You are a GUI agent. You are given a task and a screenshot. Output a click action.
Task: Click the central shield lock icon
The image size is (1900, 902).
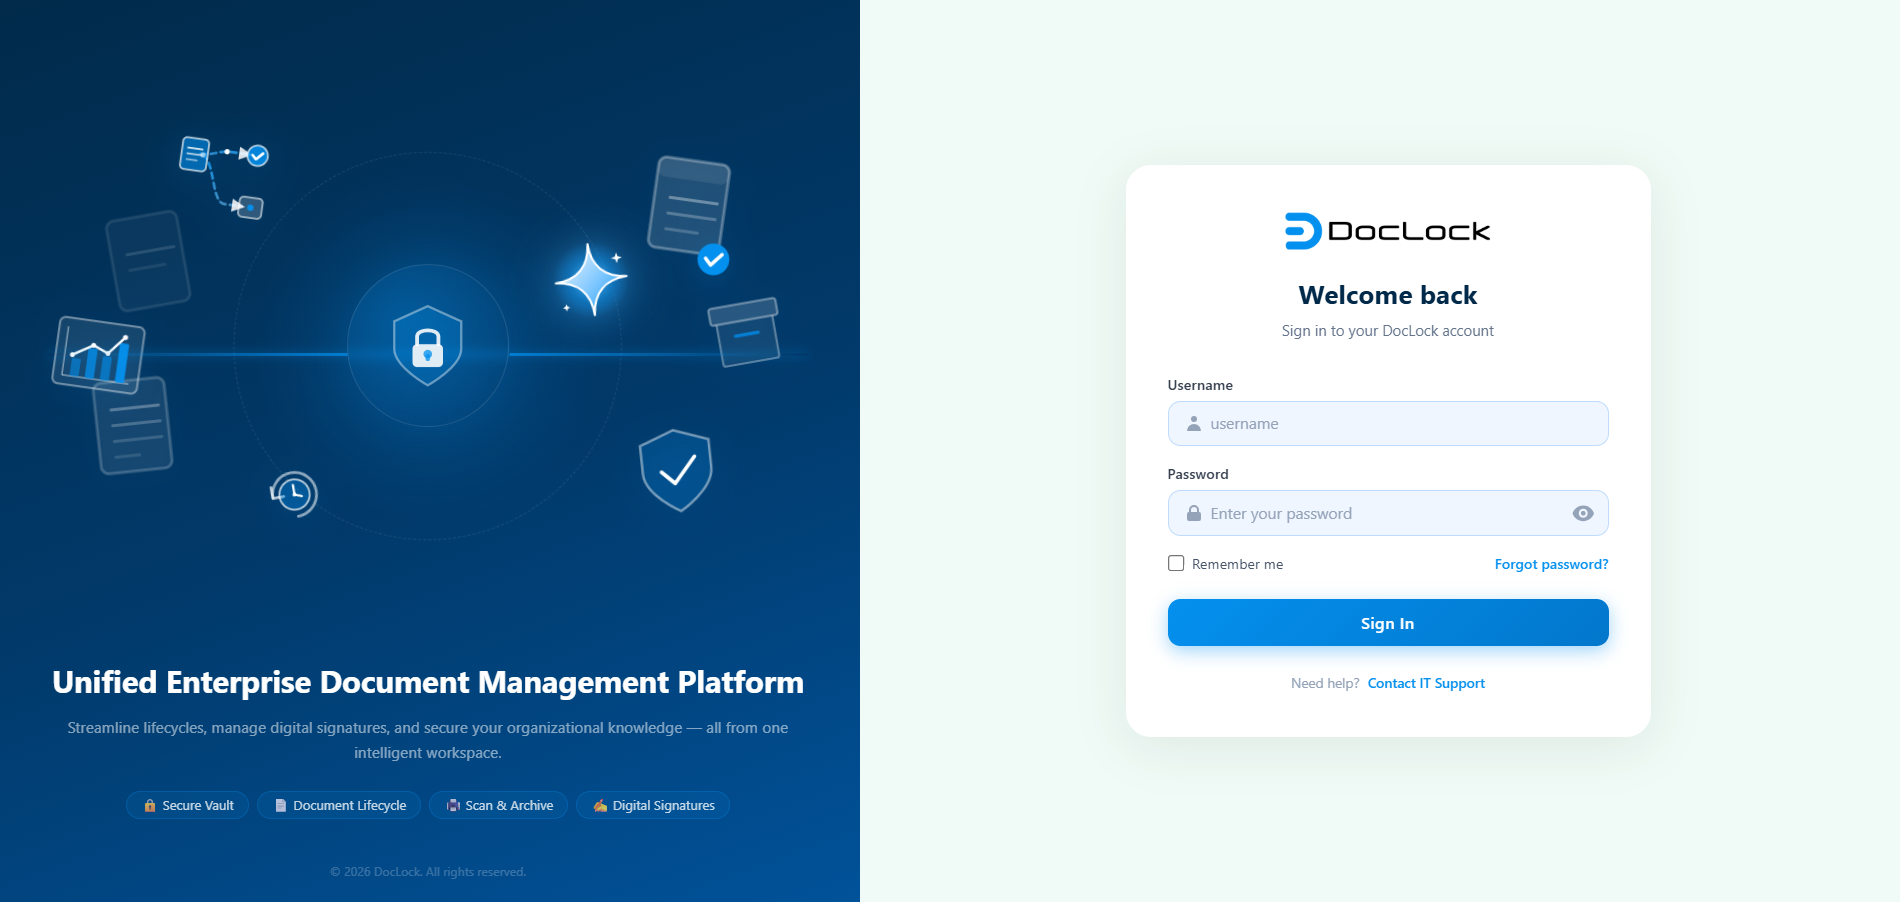428,346
